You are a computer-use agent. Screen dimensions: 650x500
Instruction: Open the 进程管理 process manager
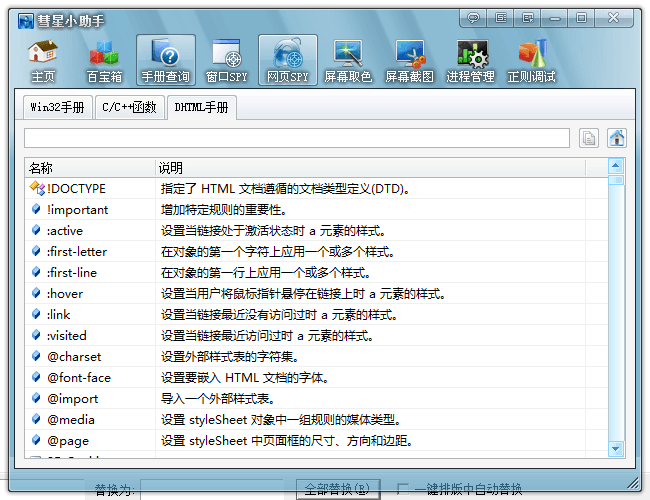pos(470,60)
